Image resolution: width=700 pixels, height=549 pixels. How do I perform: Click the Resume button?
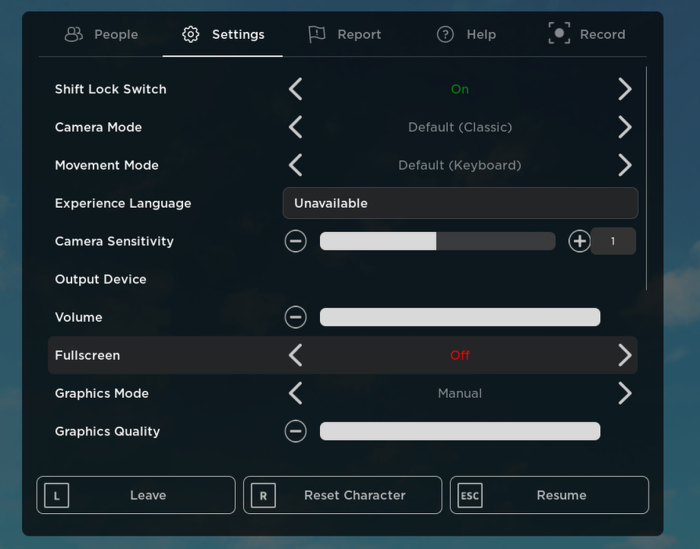click(549, 495)
